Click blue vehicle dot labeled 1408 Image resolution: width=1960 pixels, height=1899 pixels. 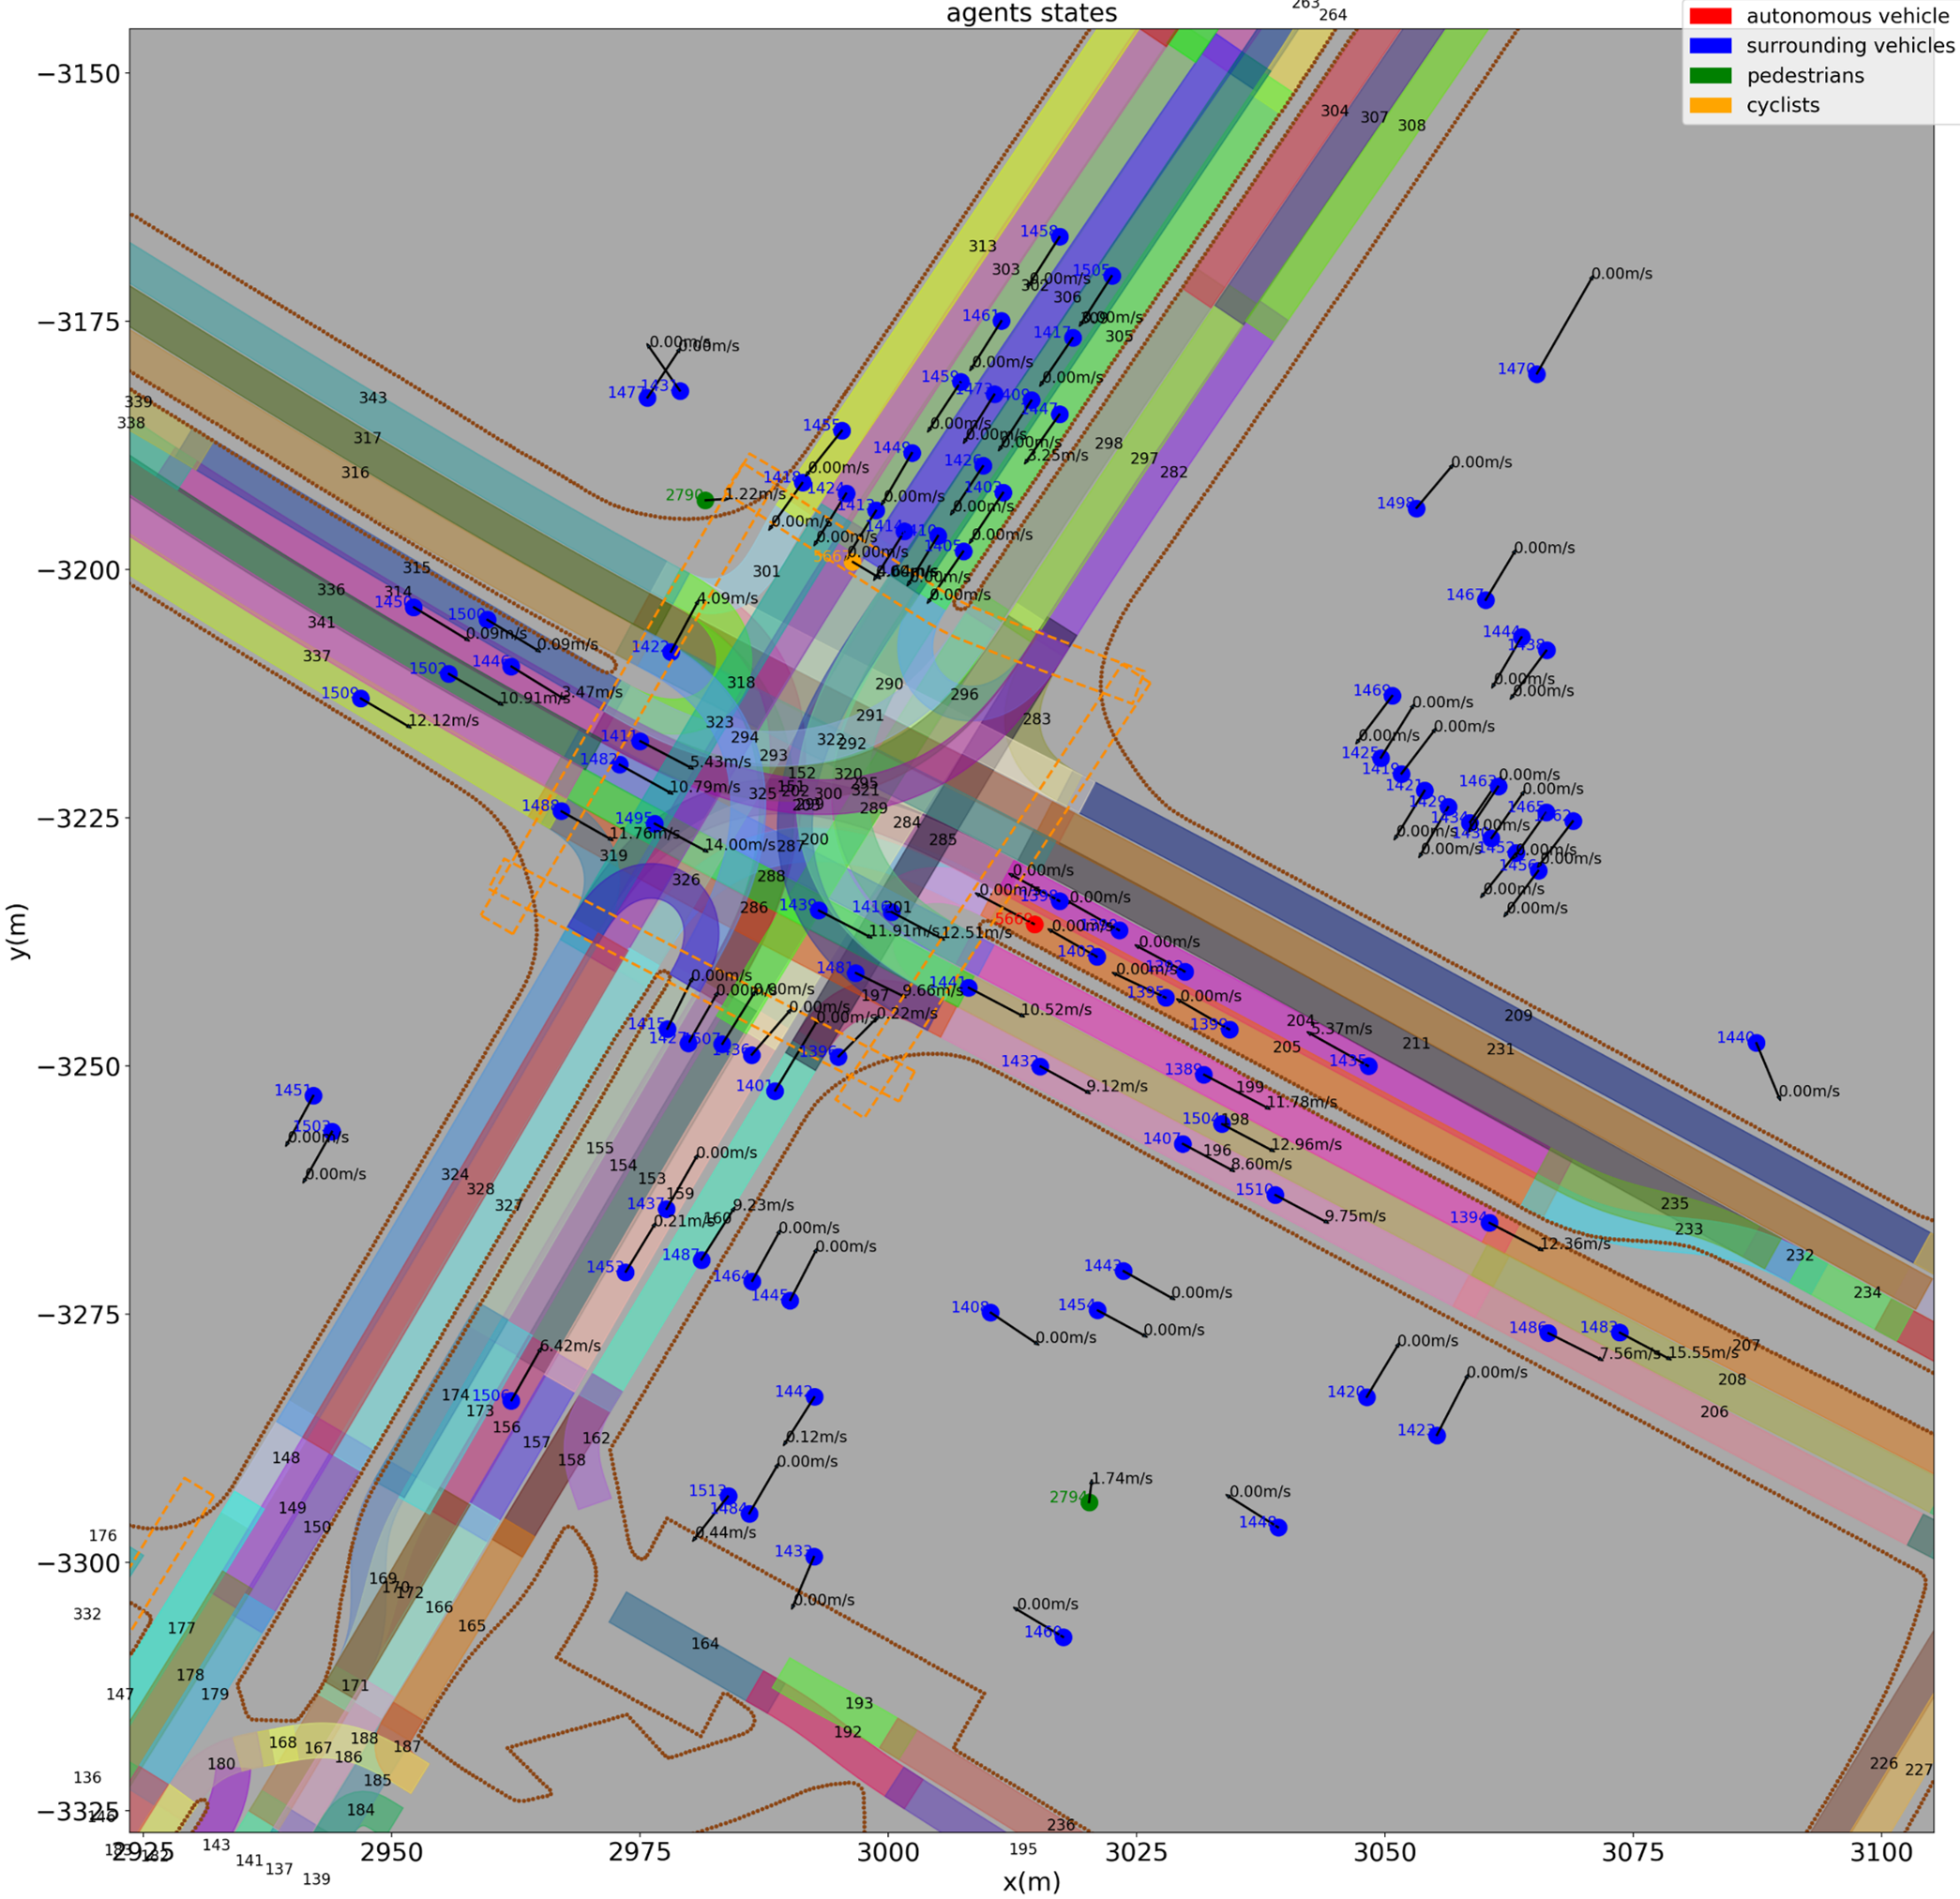pos(990,1313)
